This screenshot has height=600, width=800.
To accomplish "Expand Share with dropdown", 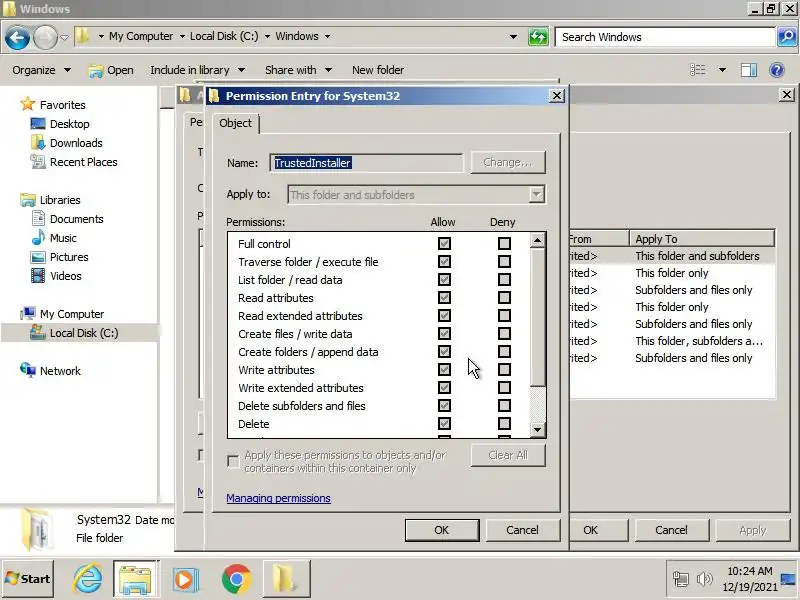I will tap(328, 70).
